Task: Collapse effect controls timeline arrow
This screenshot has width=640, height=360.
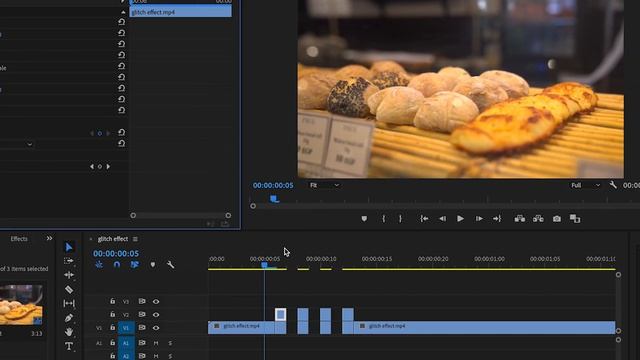Action: tap(123, 12)
